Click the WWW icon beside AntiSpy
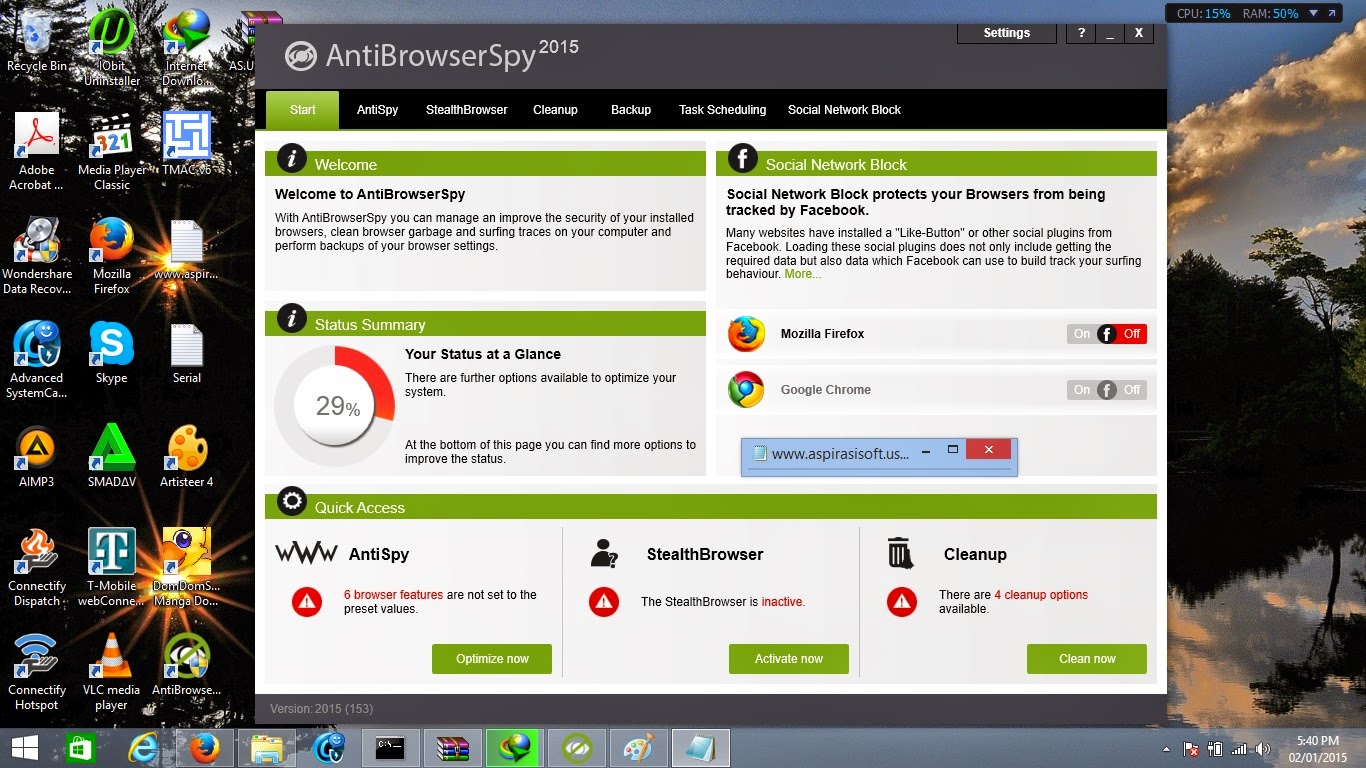 tap(306, 553)
